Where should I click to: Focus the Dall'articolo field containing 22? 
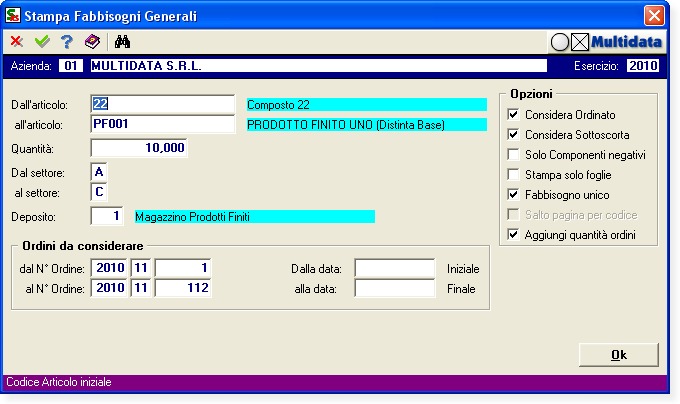point(163,104)
